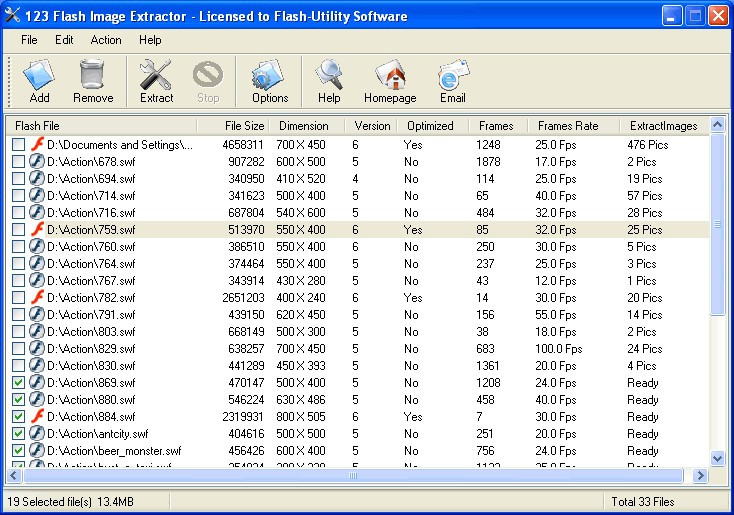The height and width of the screenshot is (515, 734).
Task: Tick the checkbox for 759.swf
Action: point(18,229)
